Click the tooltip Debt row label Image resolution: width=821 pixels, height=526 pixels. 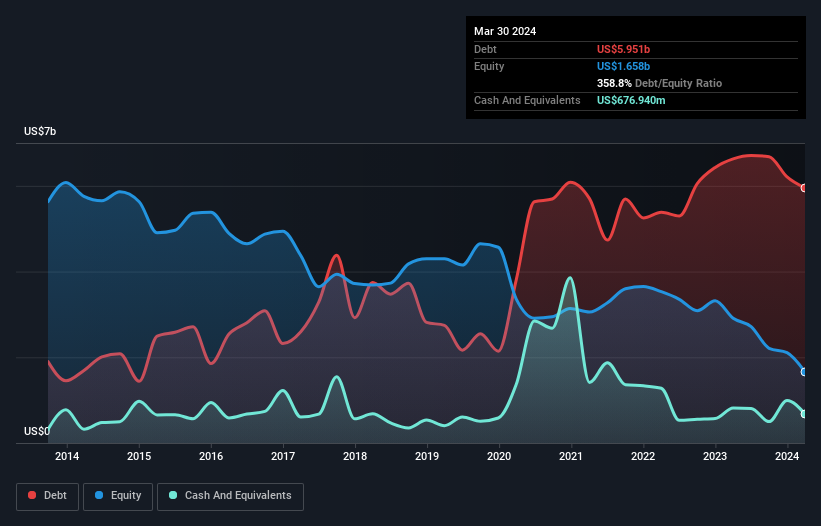click(485, 49)
